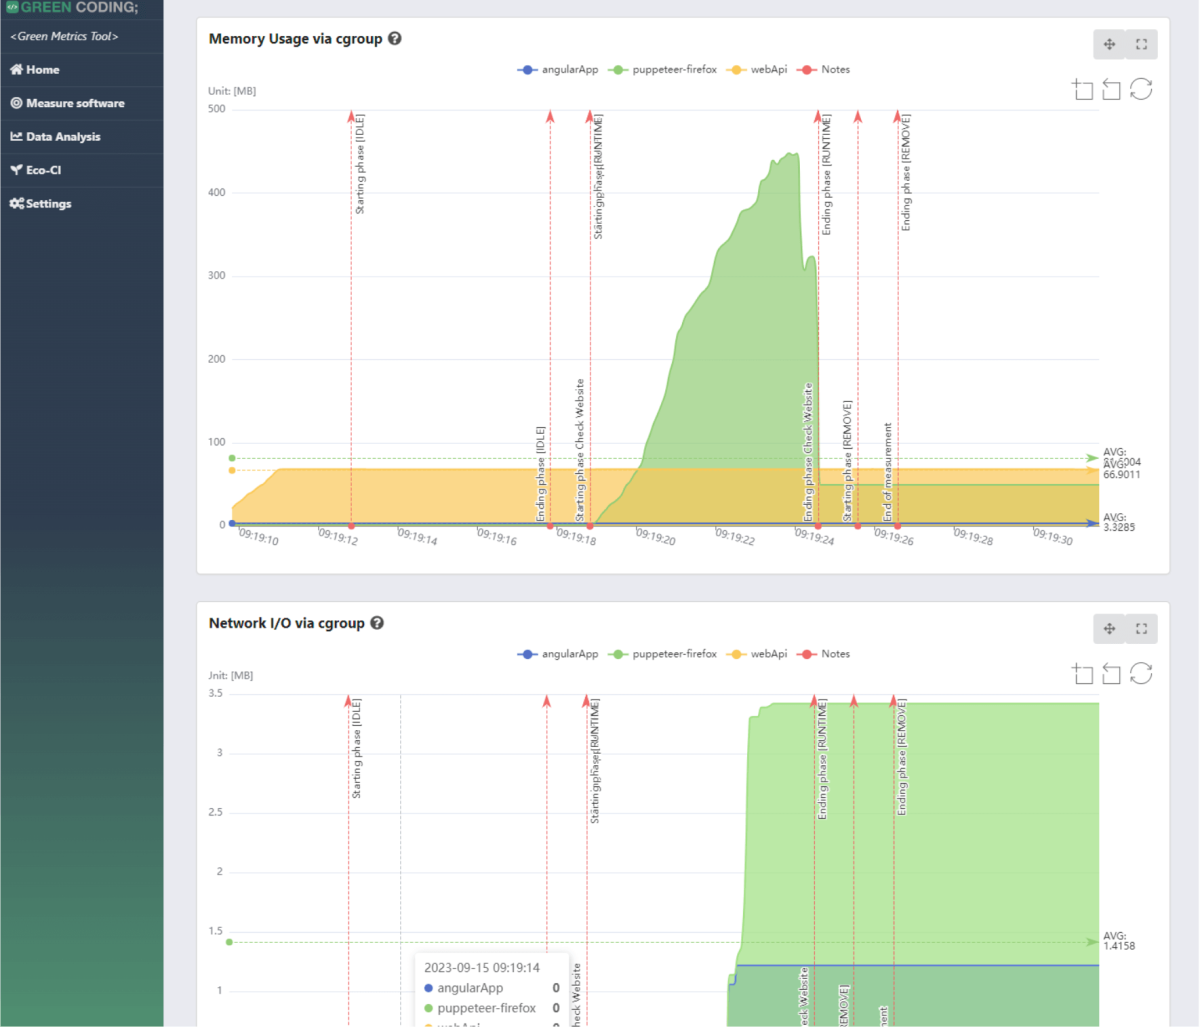The width and height of the screenshot is (1200, 1027).
Task: Click 'Starting phase [IDLE]' label in Memory chart
Action: click(x=360, y=165)
